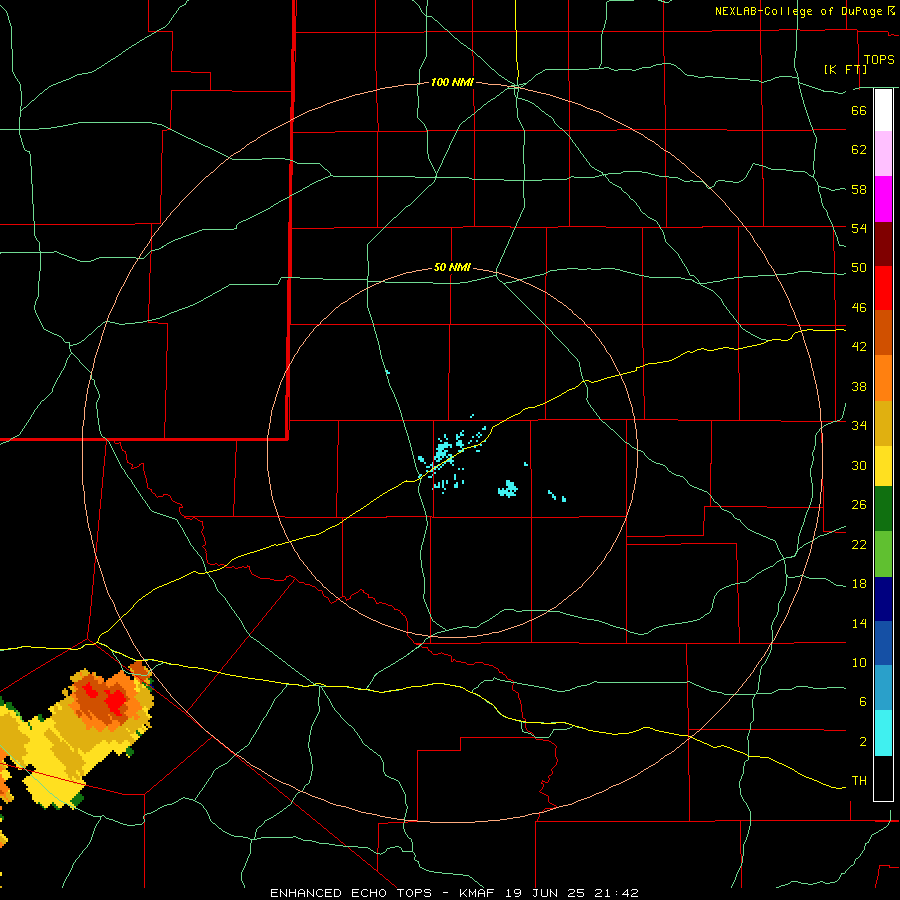The height and width of the screenshot is (900, 900).
Task: Select the dark green legend swatch
Action: pos(883,509)
